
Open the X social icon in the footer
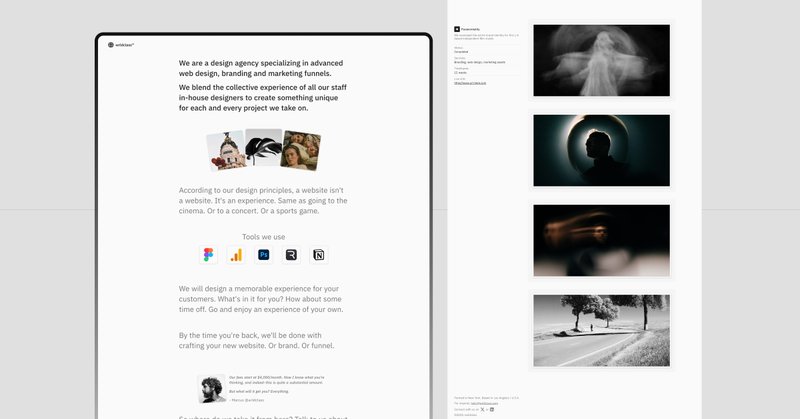click(x=483, y=409)
